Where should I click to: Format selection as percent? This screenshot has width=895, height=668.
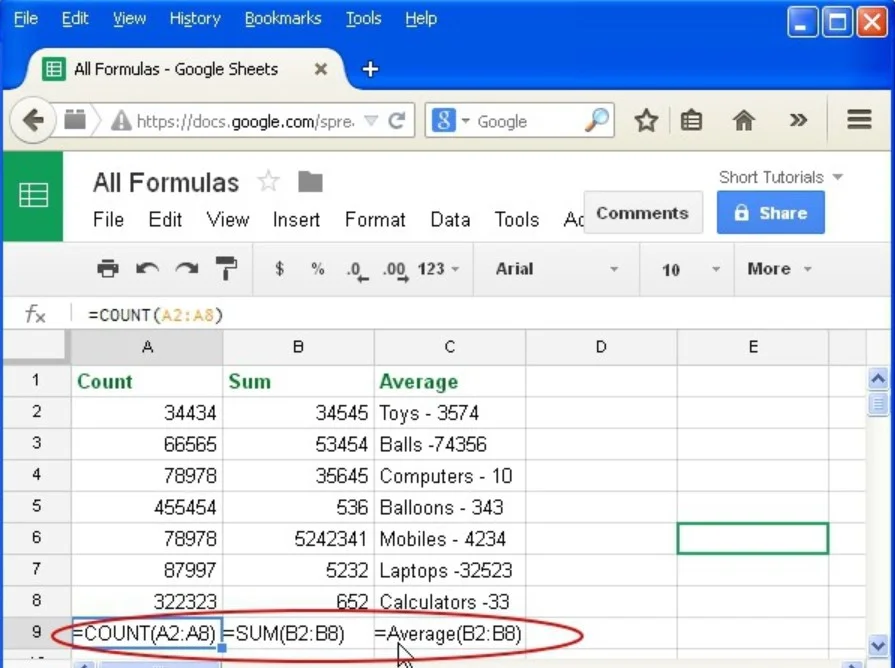317,269
